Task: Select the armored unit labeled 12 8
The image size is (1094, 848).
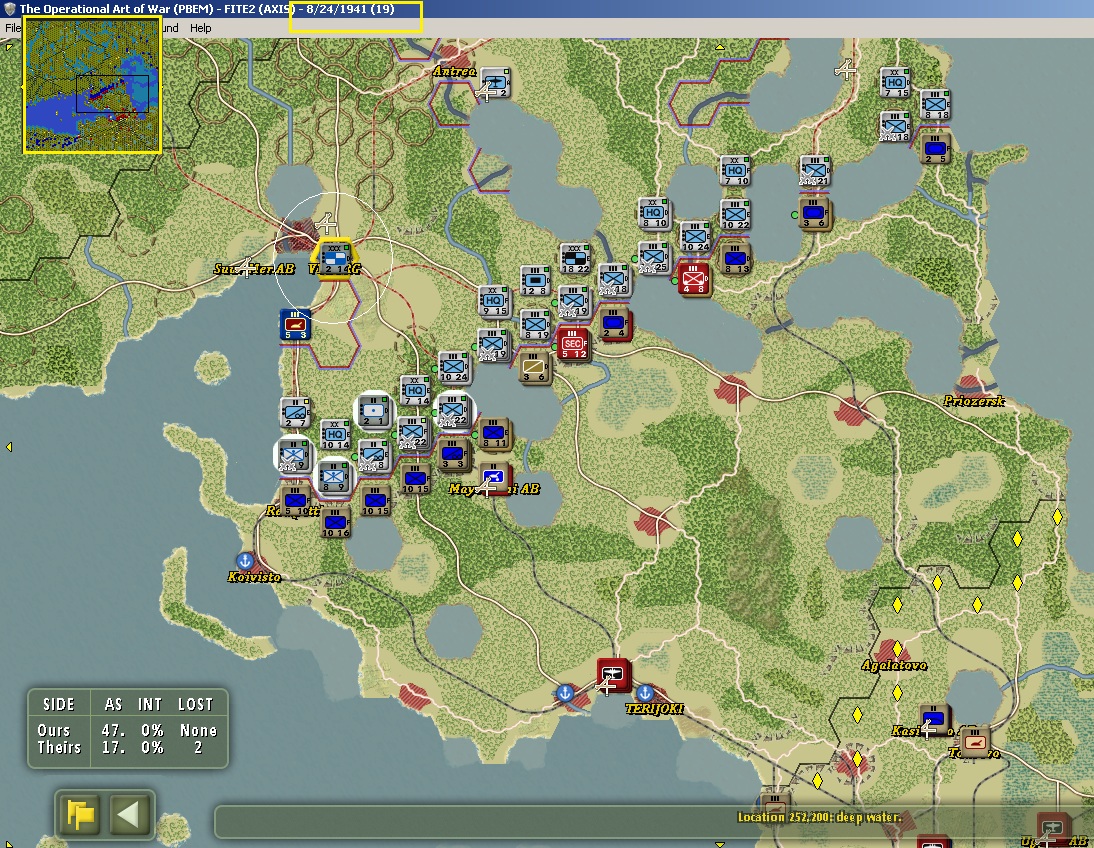Action: pyautogui.click(x=536, y=281)
